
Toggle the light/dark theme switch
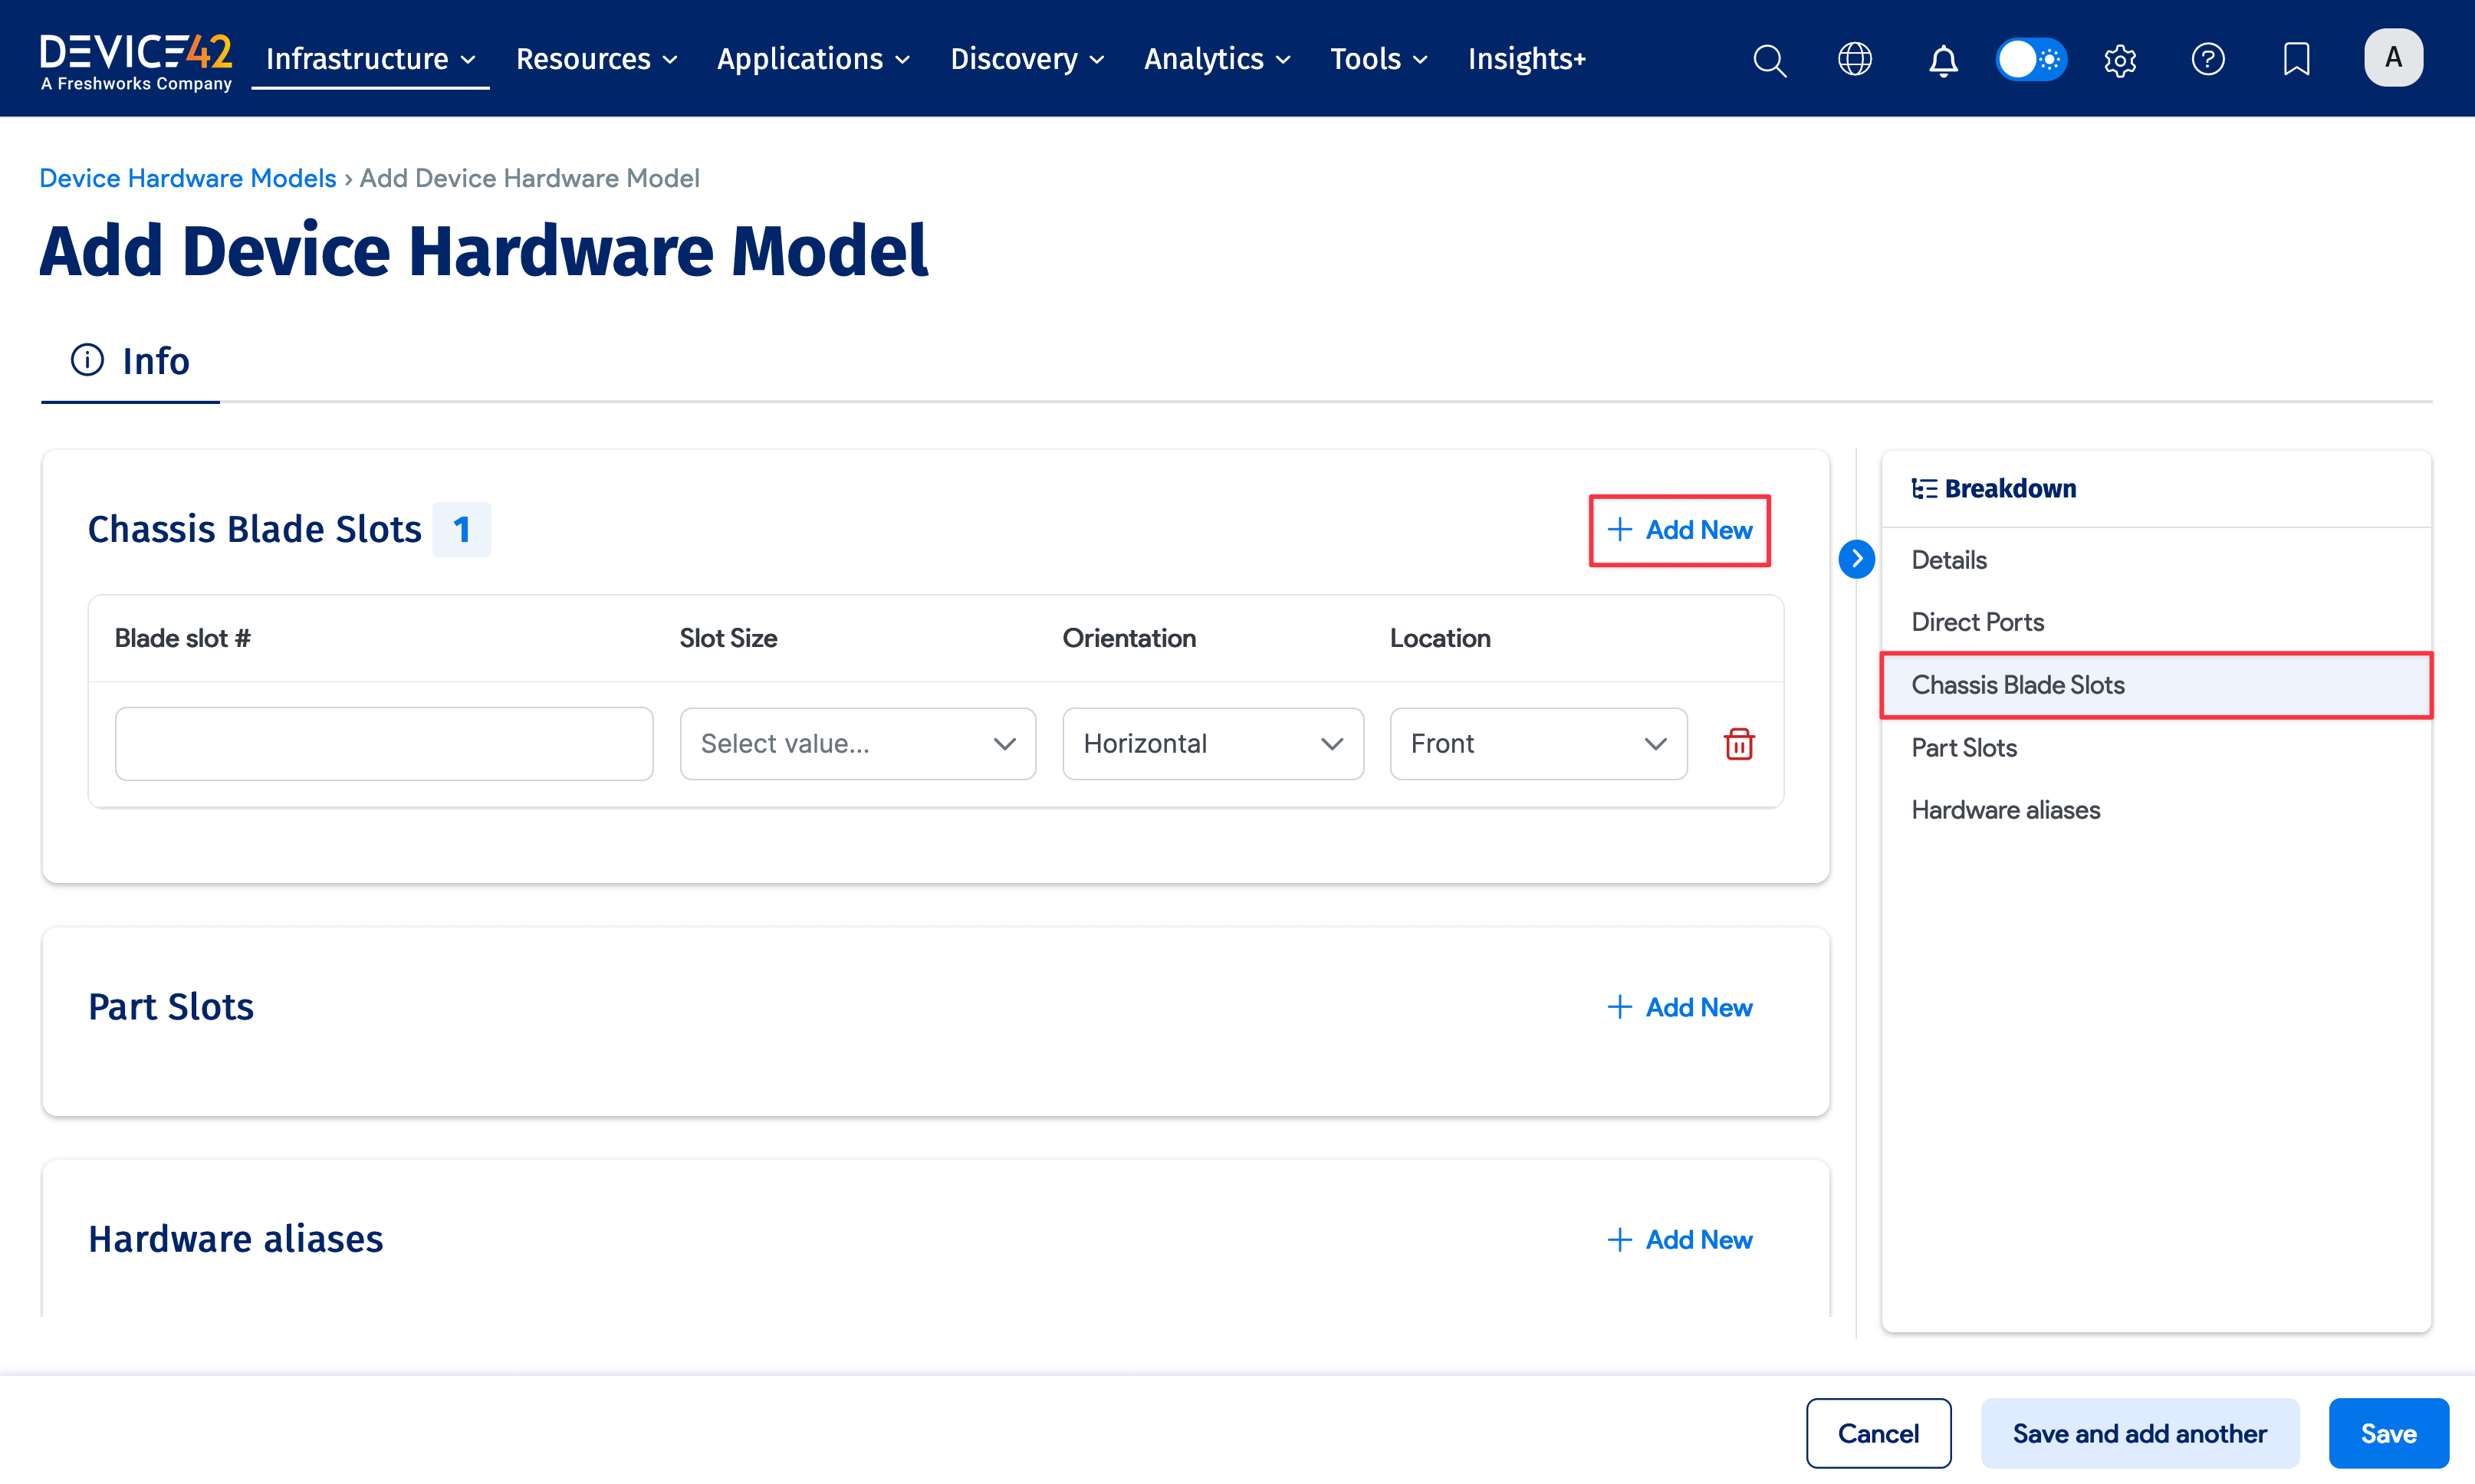2031,60
